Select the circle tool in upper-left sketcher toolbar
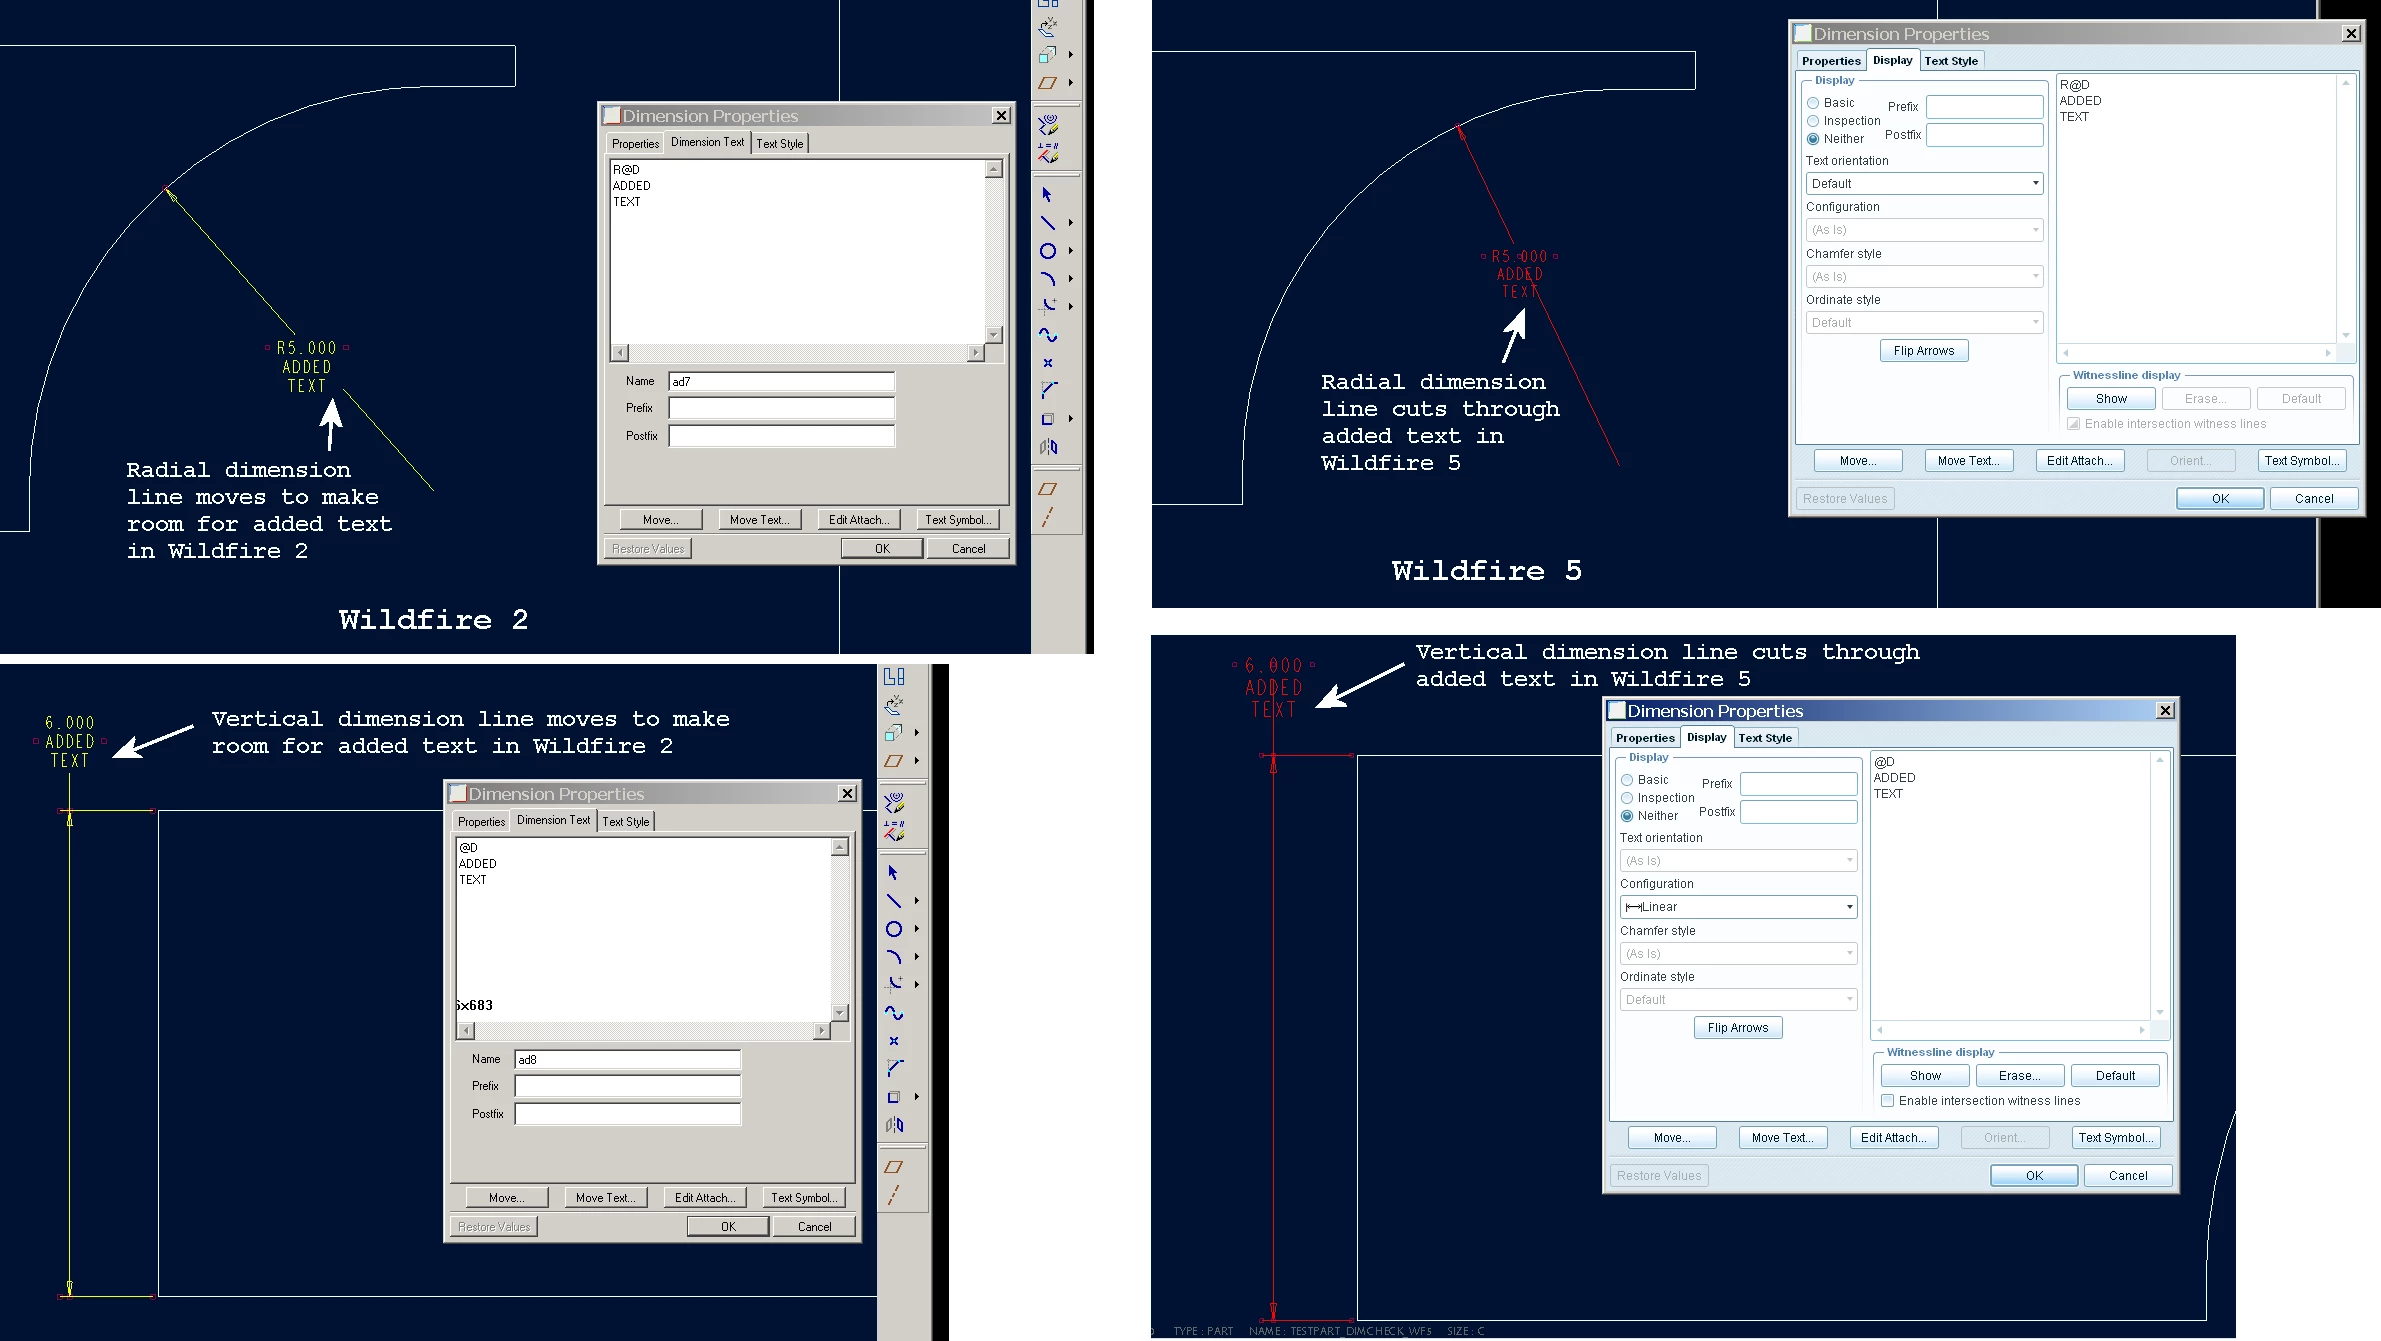The height and width of the screenshot is (1341, 2381). [1047, 251]
